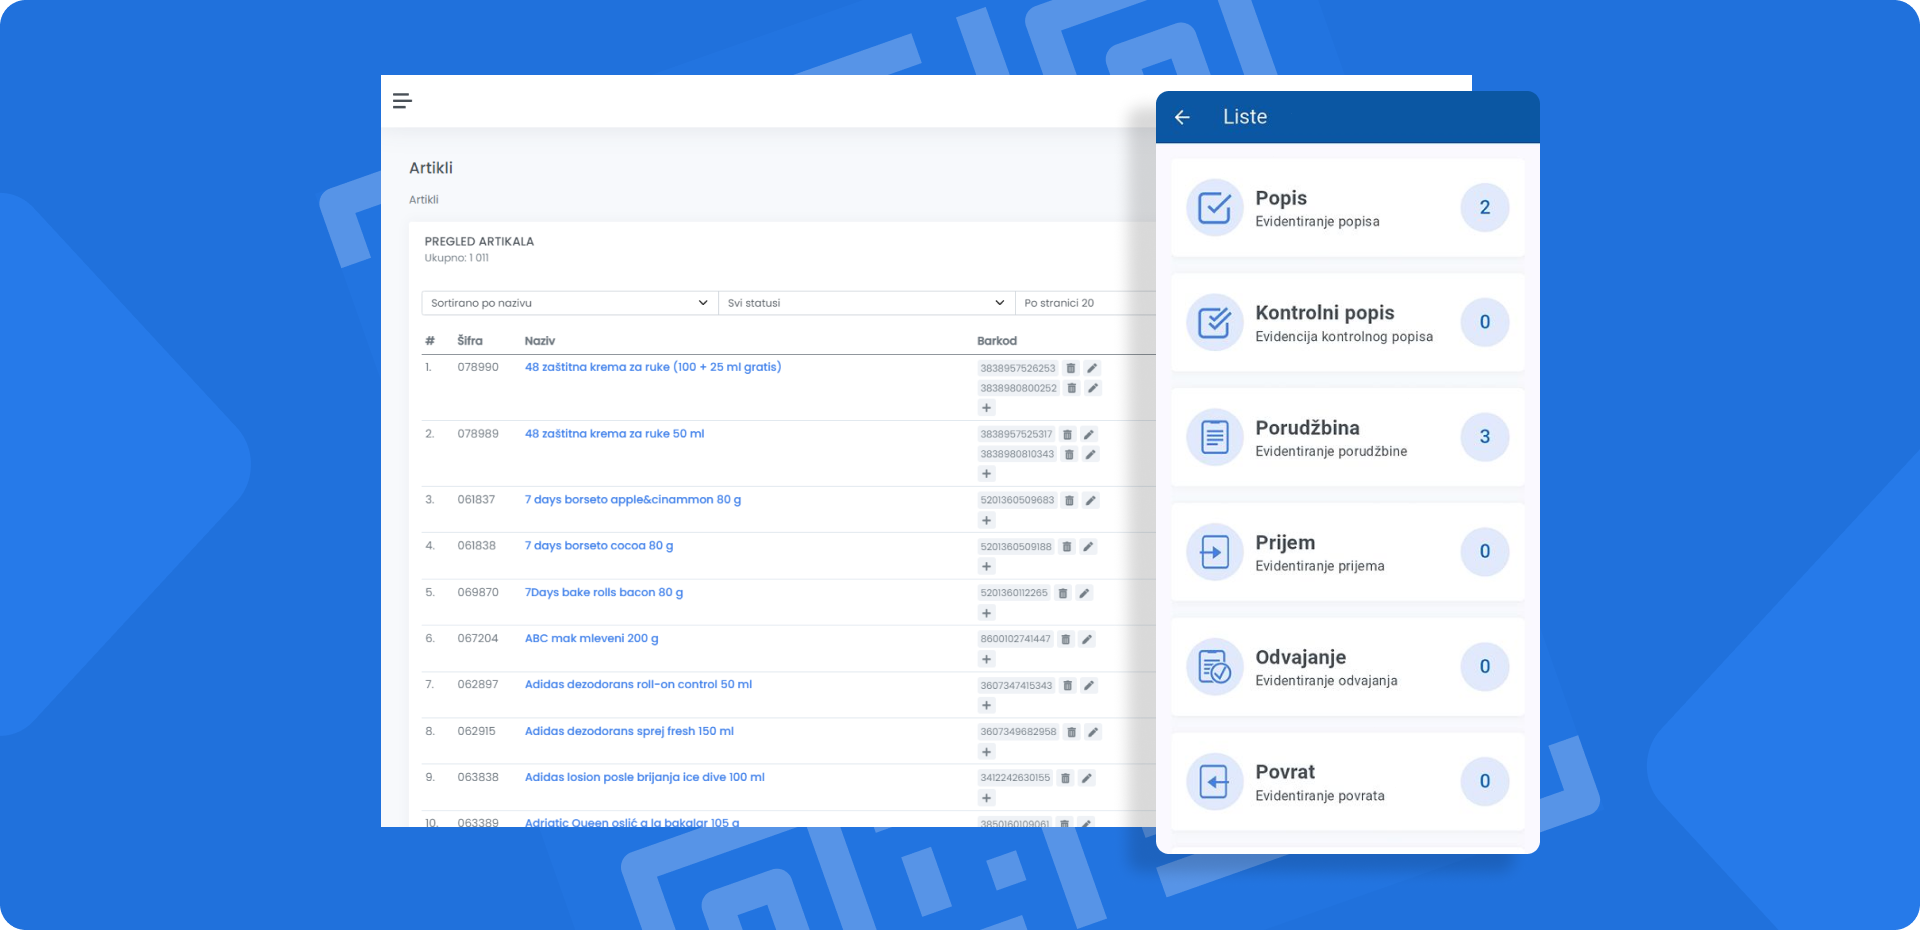Image resolution: width=1920 pixels, height=930 pixels.
Task: Edit barcode 5201360509683
Action: click(x=1091, y=500)
